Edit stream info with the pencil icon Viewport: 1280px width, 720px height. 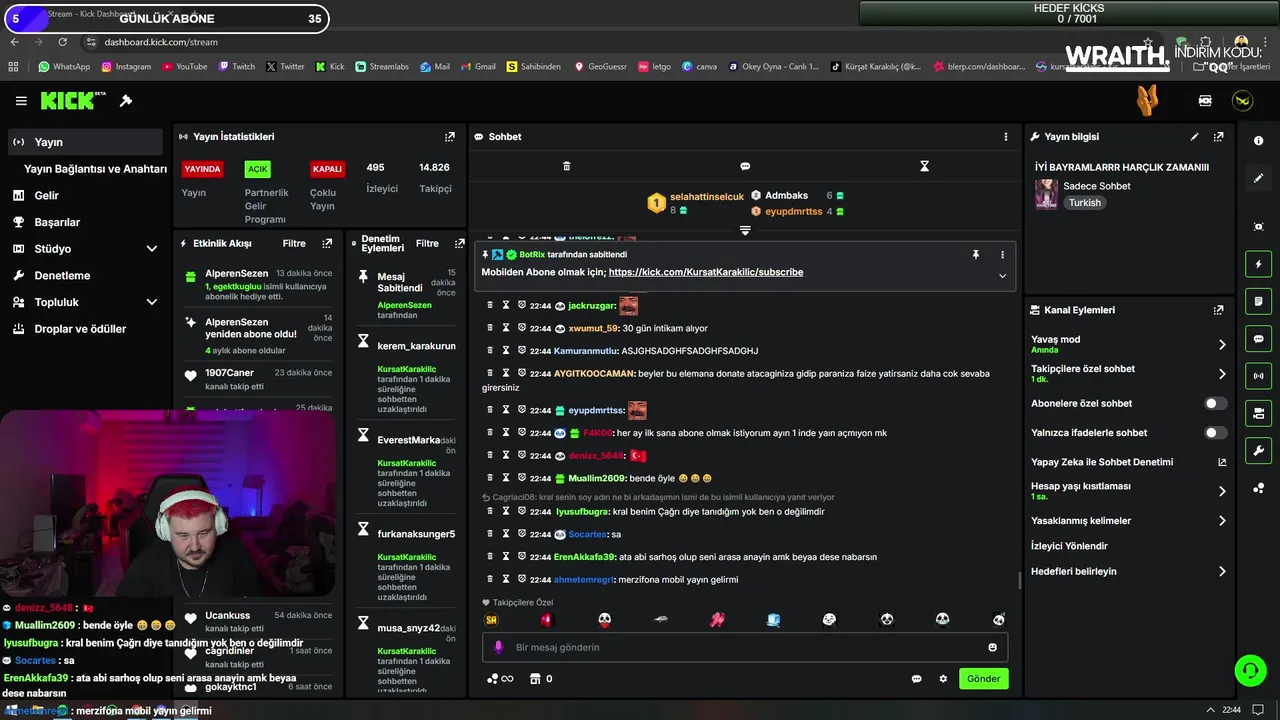[x=1194, y=137]
